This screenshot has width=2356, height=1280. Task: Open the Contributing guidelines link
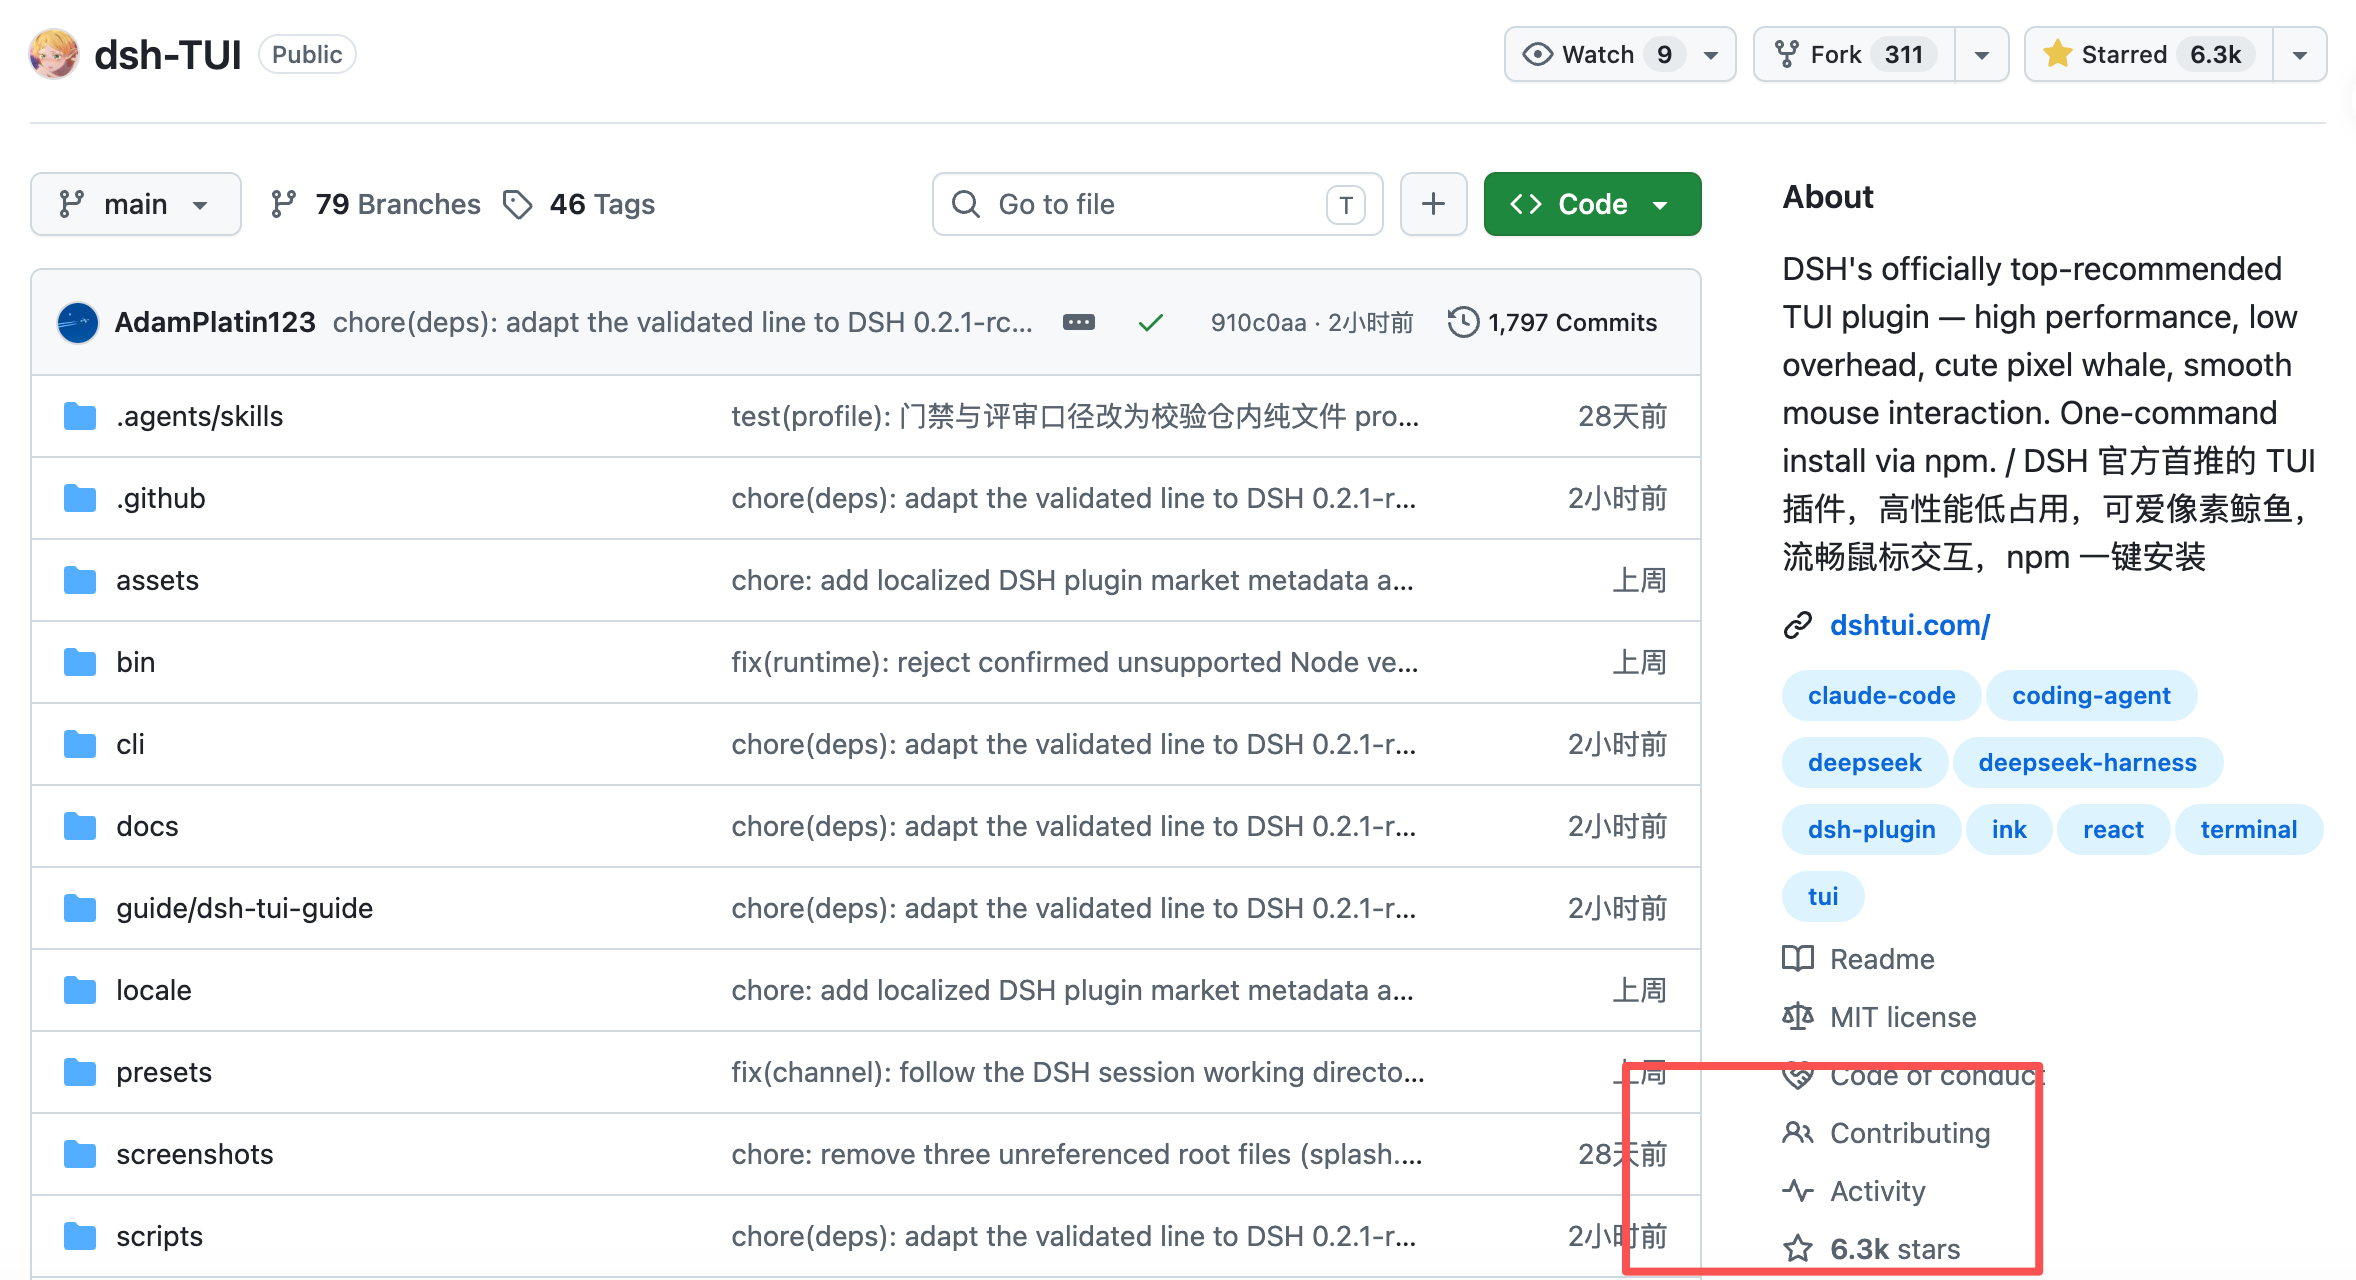[x=1910, y=1133]
